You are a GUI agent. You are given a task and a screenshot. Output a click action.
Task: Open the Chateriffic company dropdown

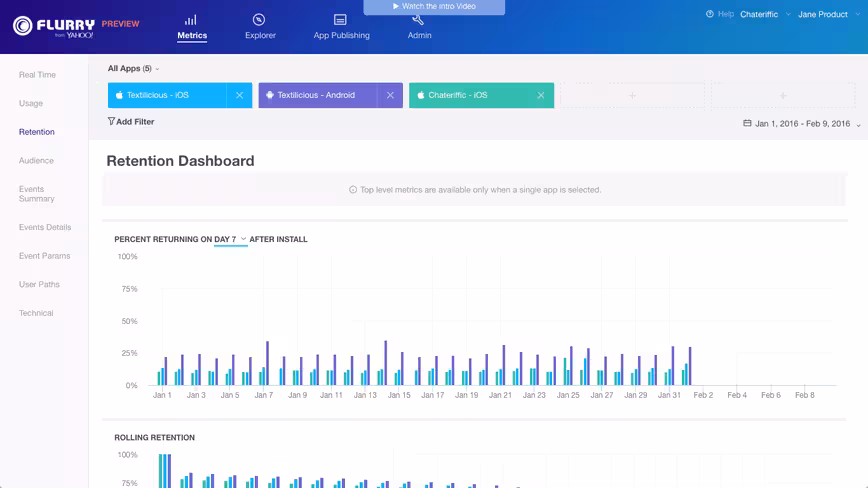pos(765,14)
